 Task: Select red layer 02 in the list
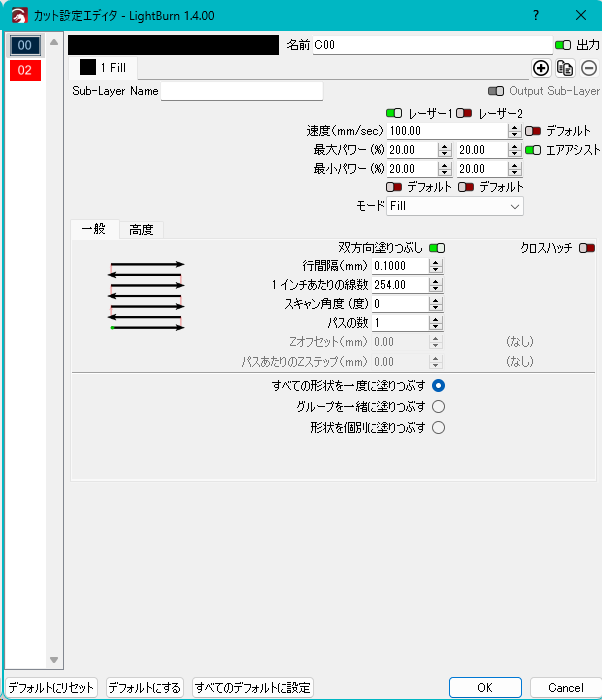click(25, 70)
